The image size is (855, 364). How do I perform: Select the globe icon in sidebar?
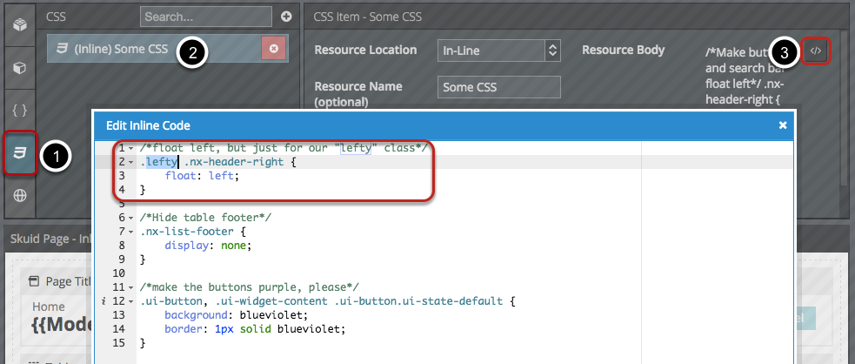(20, 196)
